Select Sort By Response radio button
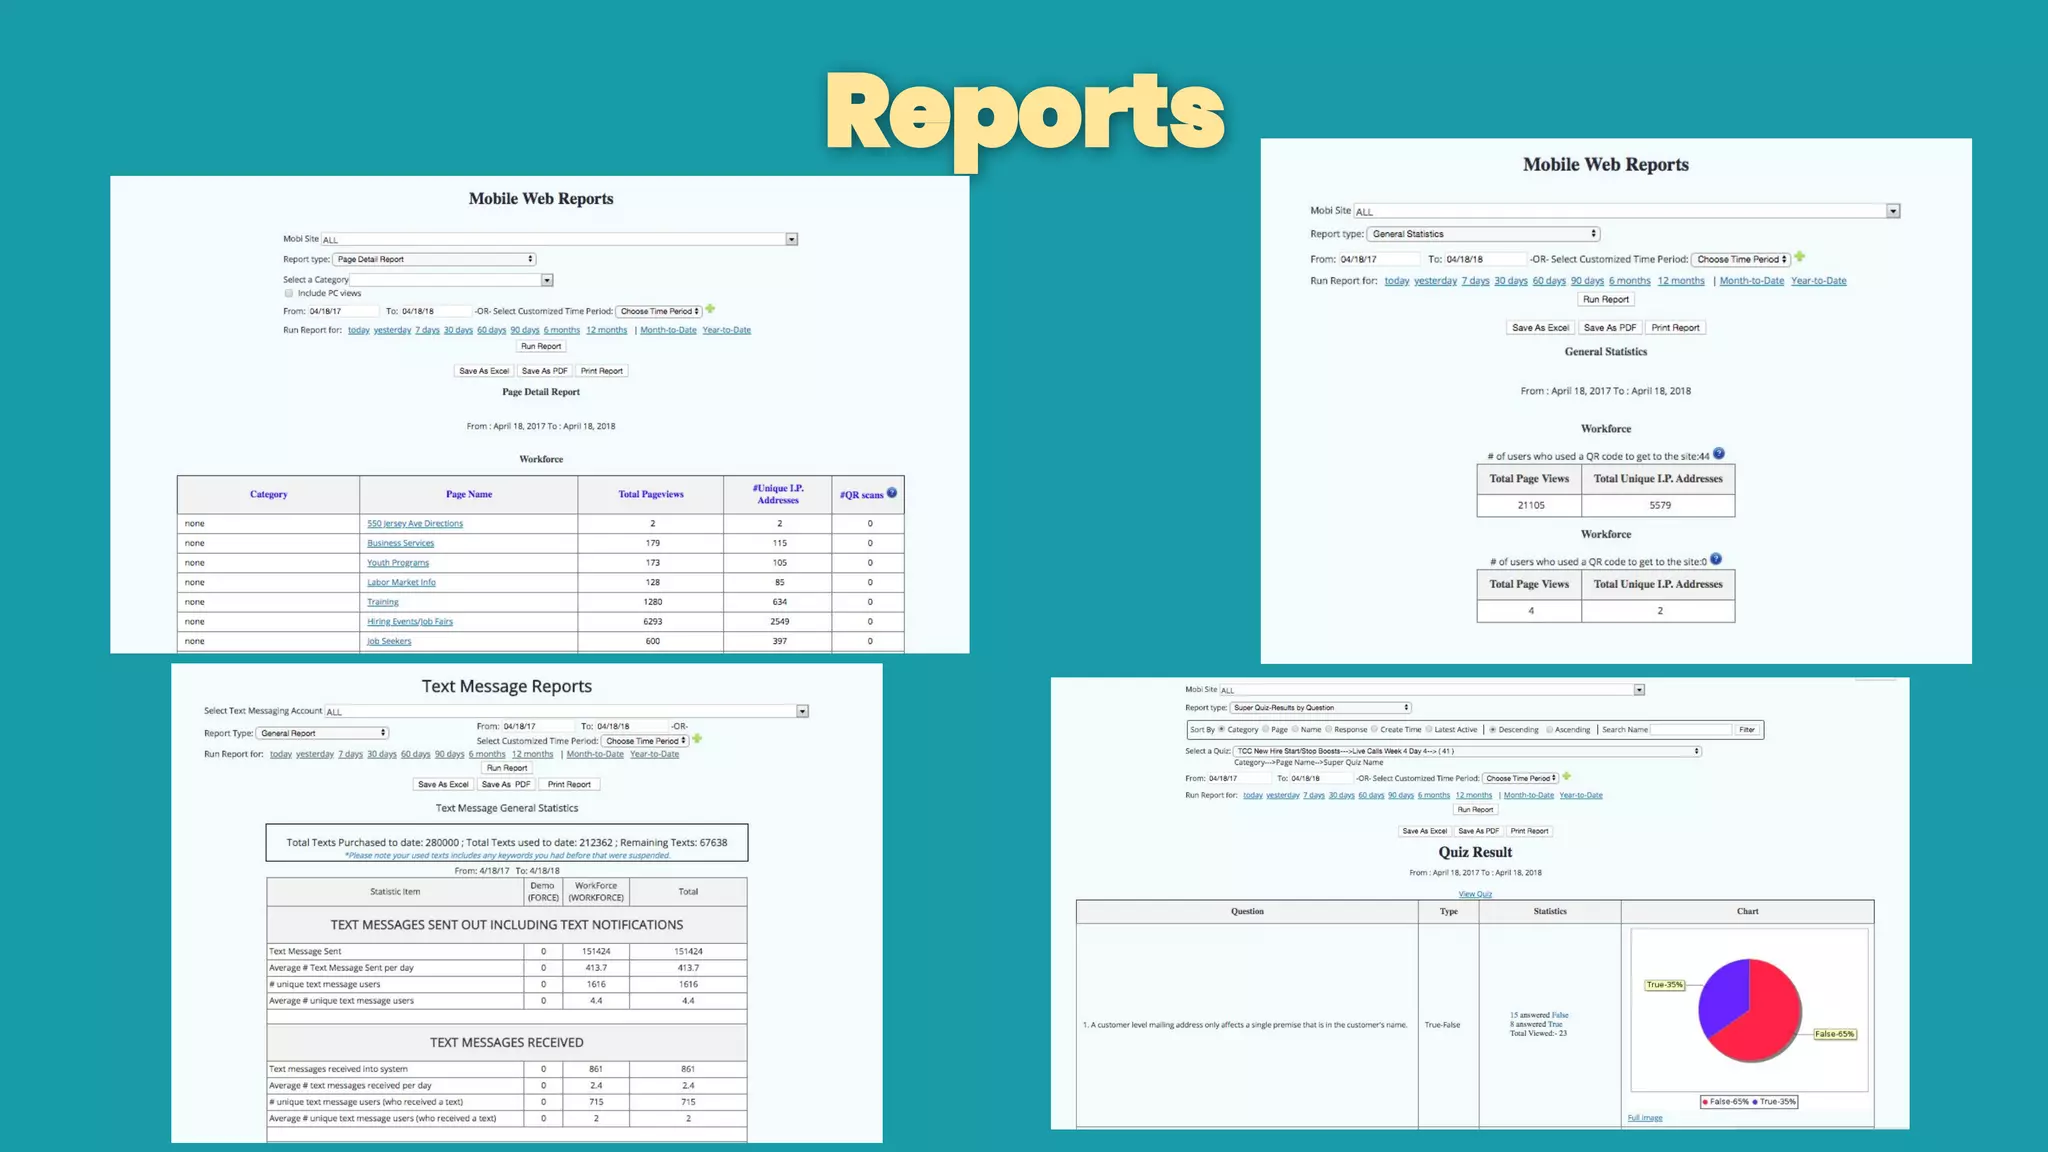This screenshot has width=2048, height=1152. 1328,729
